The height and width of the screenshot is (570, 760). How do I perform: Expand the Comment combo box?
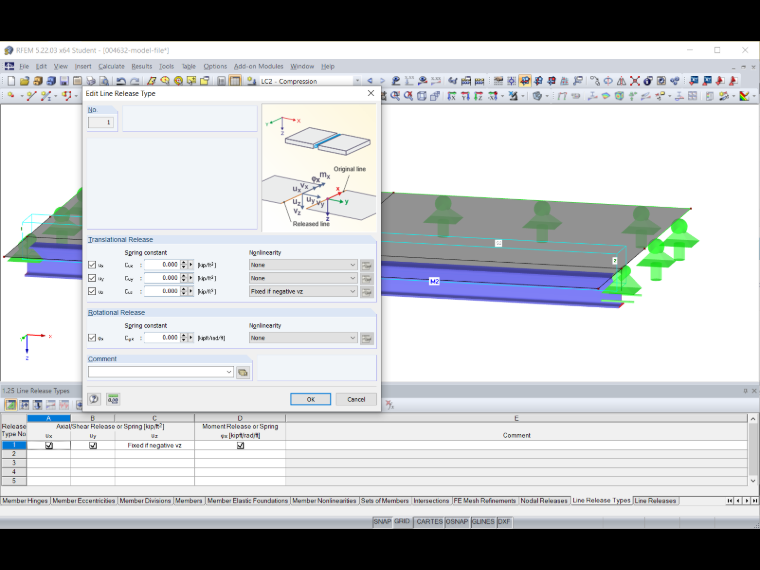[229, 372]
